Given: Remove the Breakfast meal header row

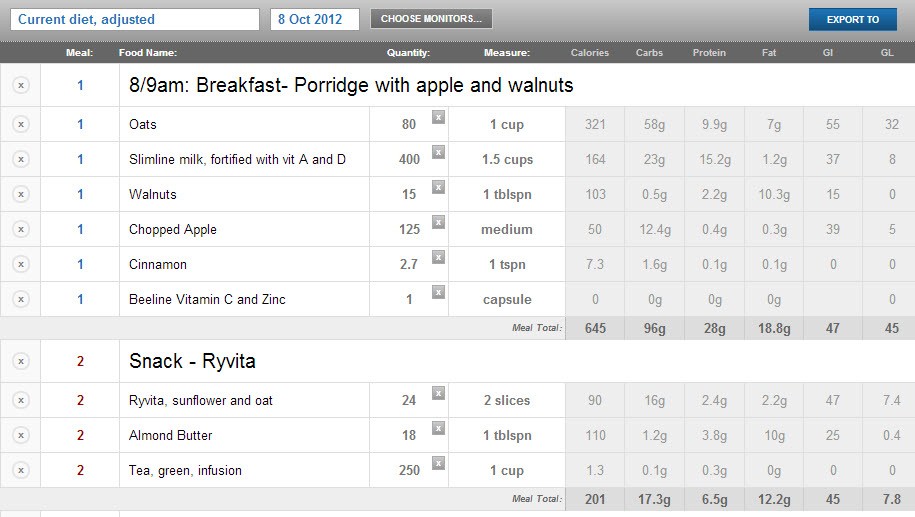Looking at the screenshot, I should 21,85.
